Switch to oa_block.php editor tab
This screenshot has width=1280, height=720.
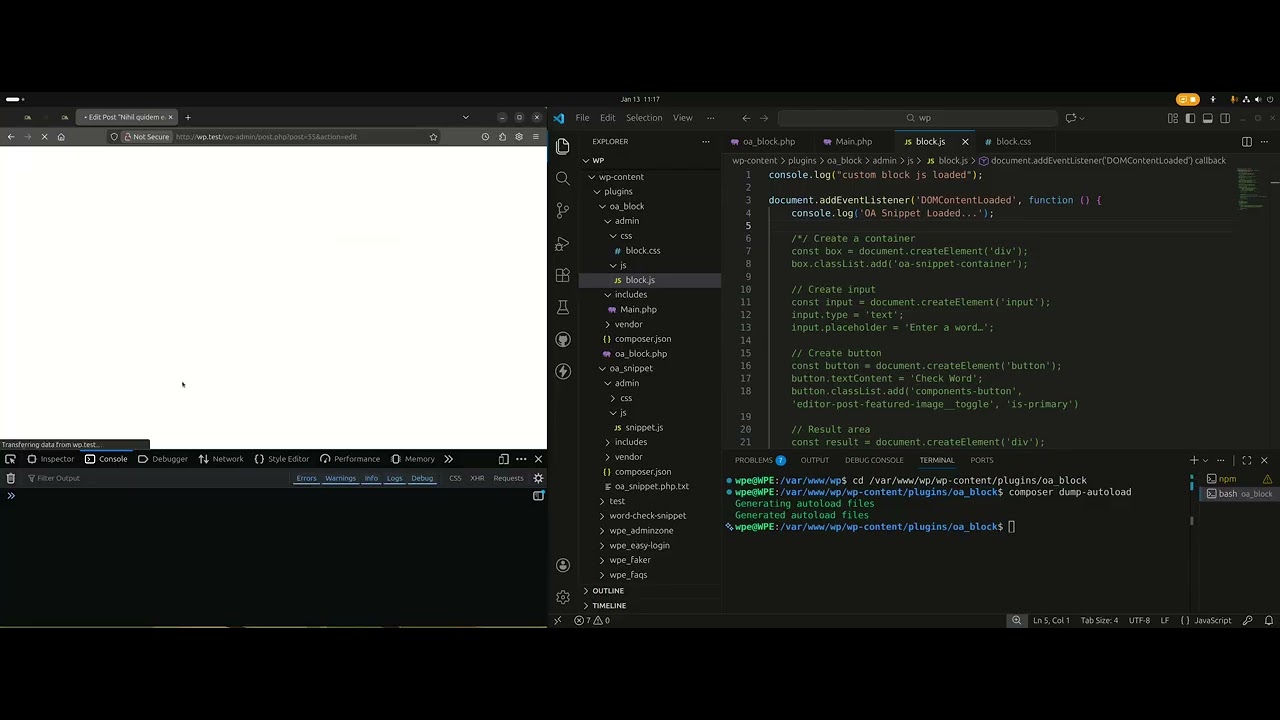click(x=769, y=142)
